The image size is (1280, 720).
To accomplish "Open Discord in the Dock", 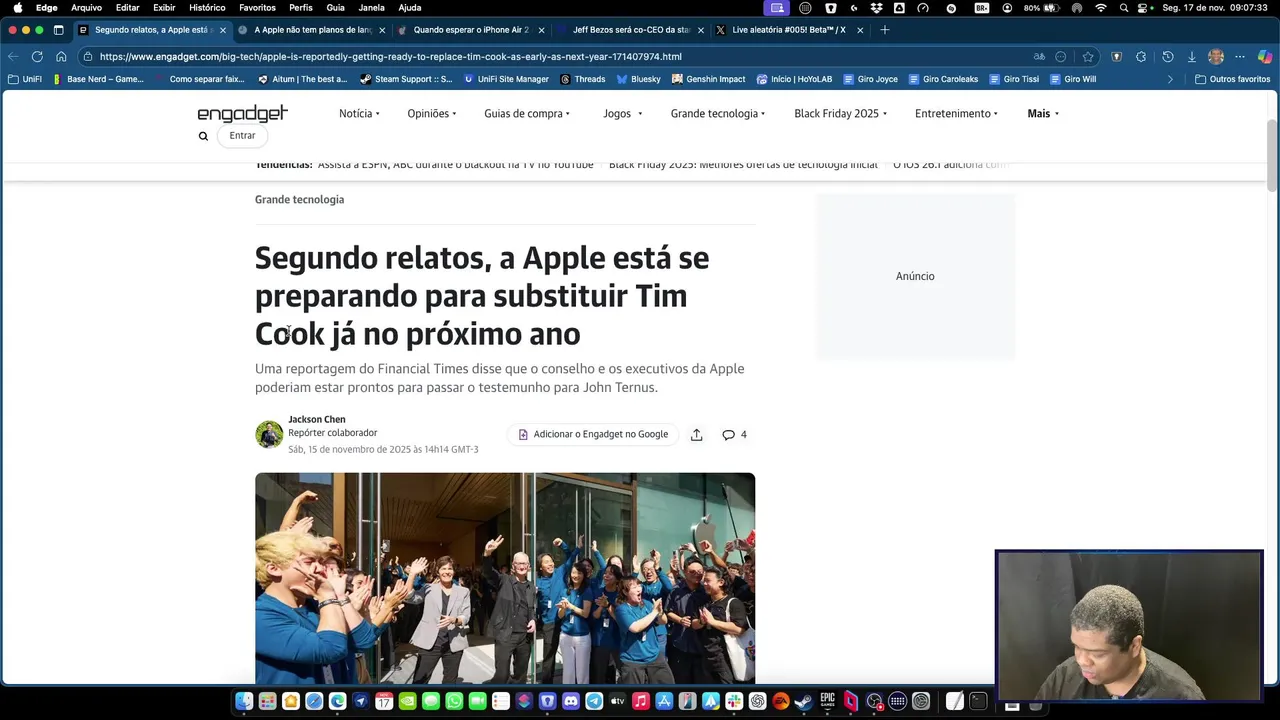I will pos(570,701).
